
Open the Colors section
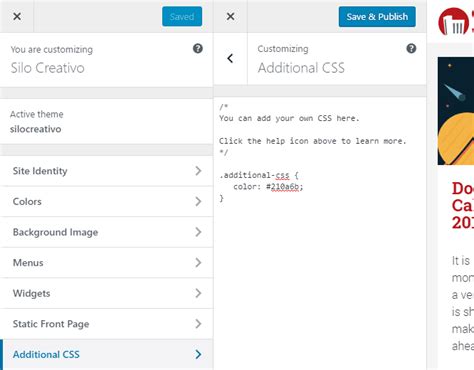point(107,202)
